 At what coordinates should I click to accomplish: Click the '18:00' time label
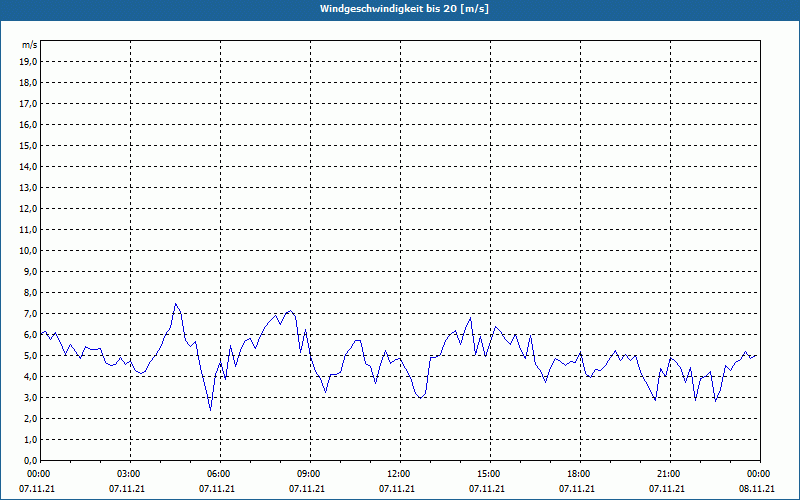tap(580, 474)
